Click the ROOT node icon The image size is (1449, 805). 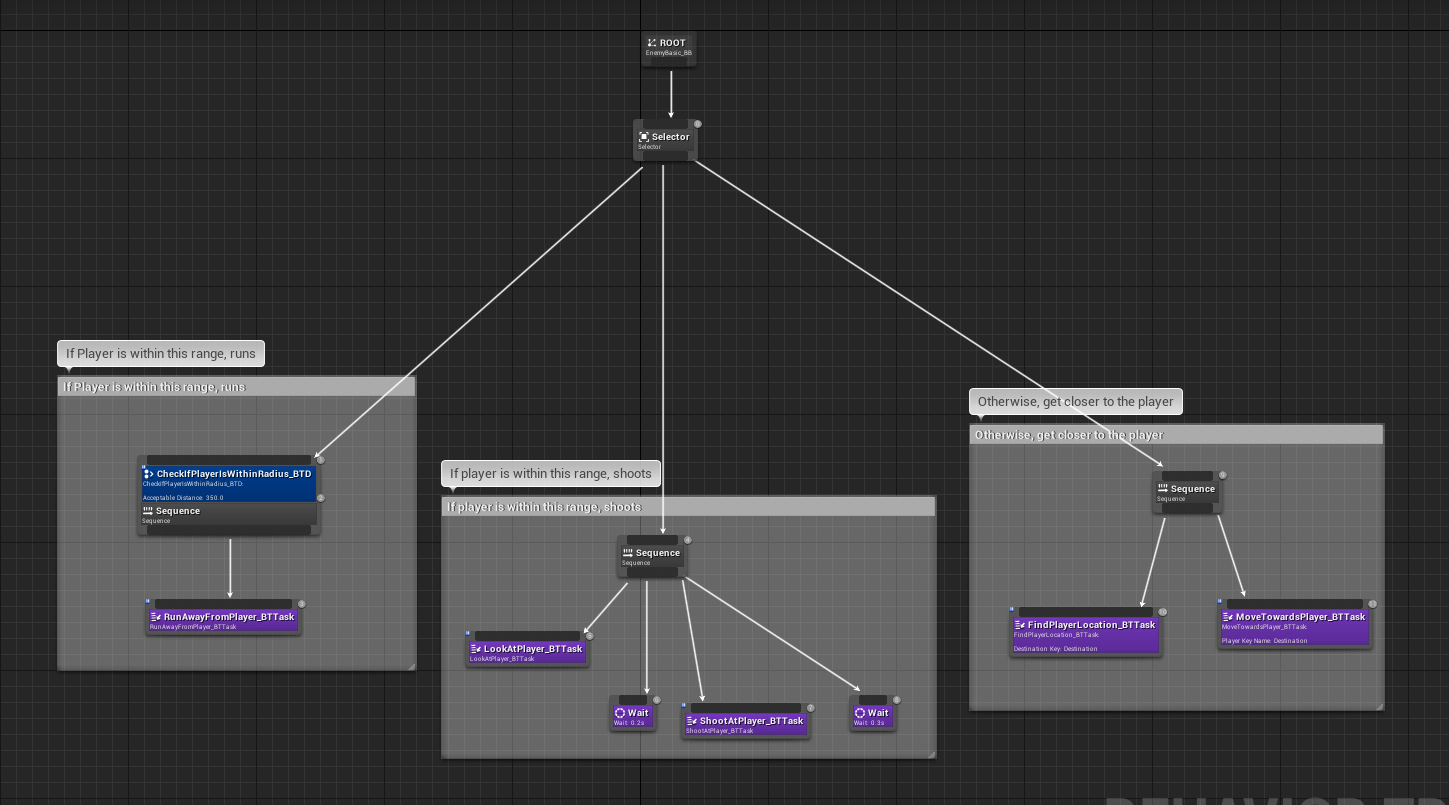tap(651, 43)
